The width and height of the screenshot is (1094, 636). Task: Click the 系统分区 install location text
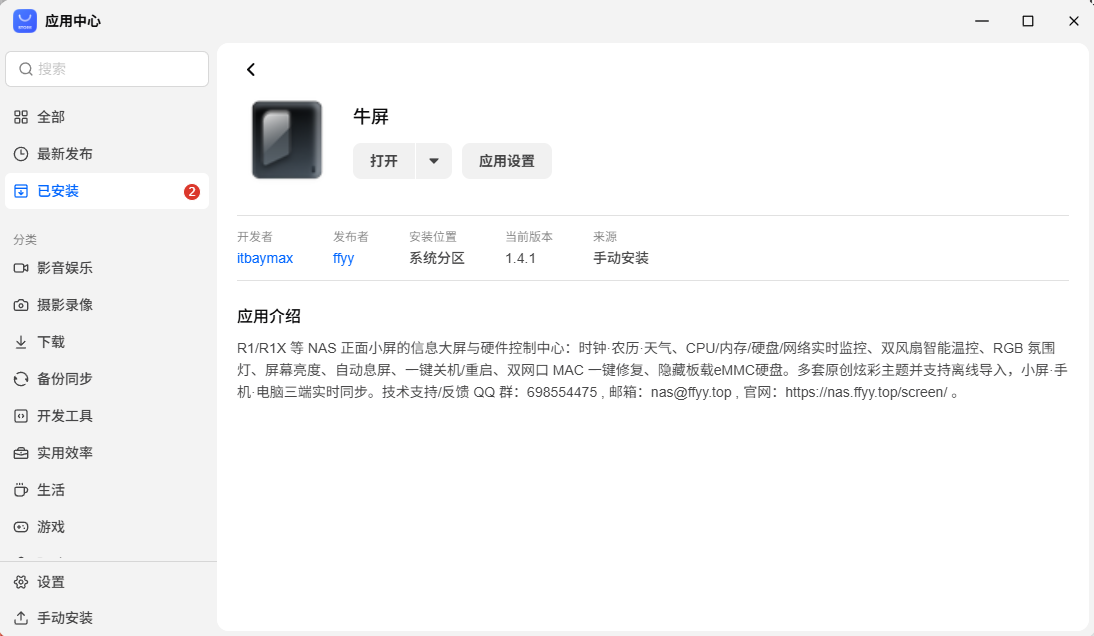click(x=437, y=258)
